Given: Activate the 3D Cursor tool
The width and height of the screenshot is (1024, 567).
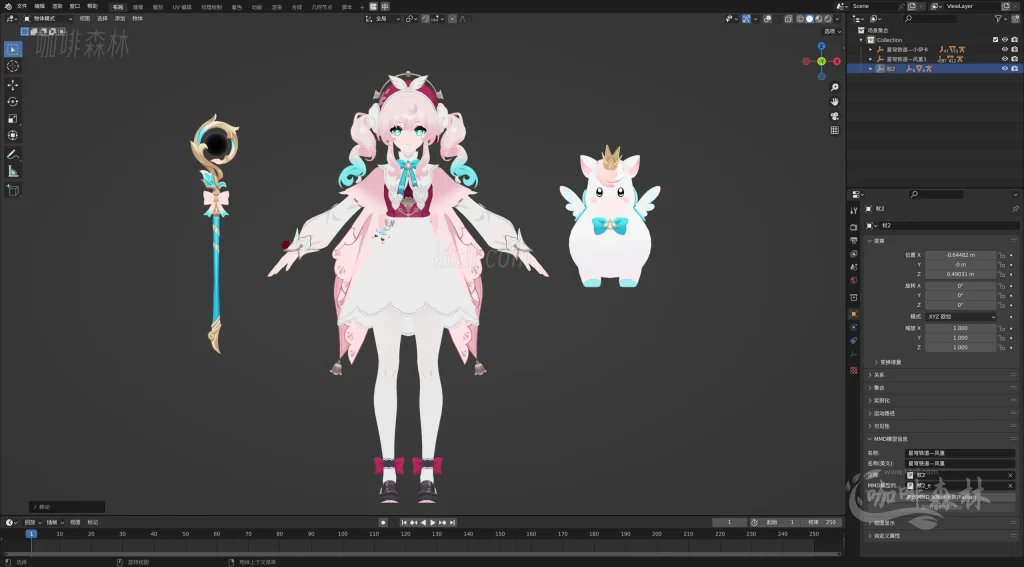Looking at the screenshot, I should pyautogui.click(x=12, y=66).
